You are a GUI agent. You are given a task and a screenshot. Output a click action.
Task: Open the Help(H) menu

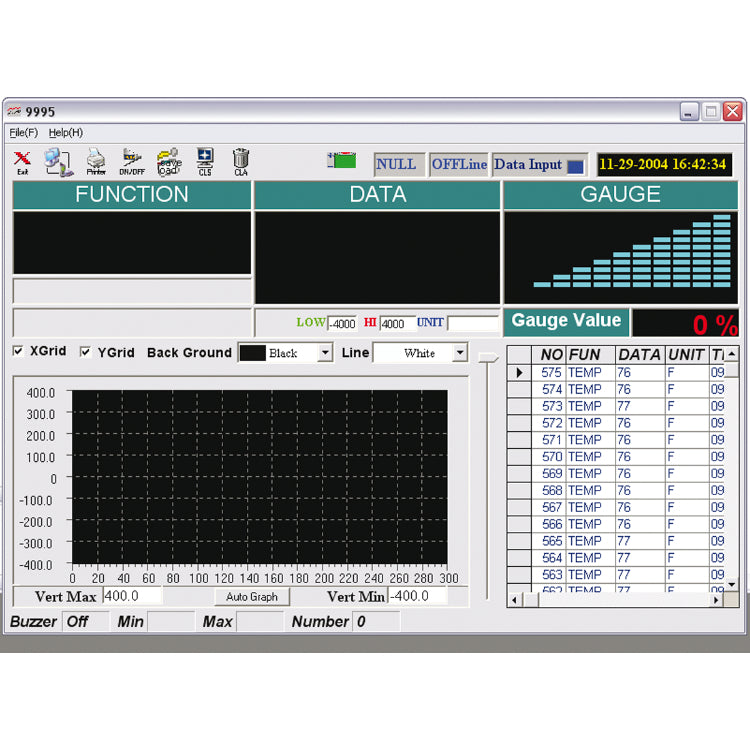point(66,132)
